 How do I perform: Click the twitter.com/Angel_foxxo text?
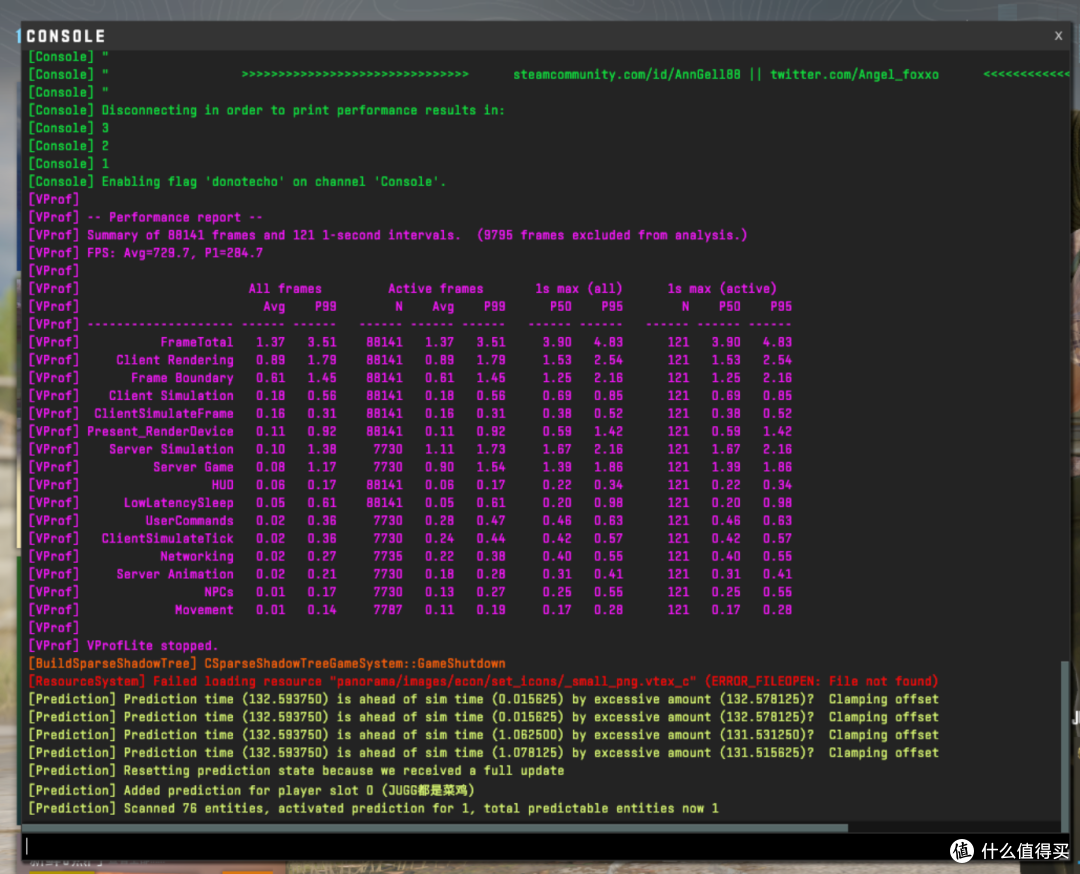854,74
